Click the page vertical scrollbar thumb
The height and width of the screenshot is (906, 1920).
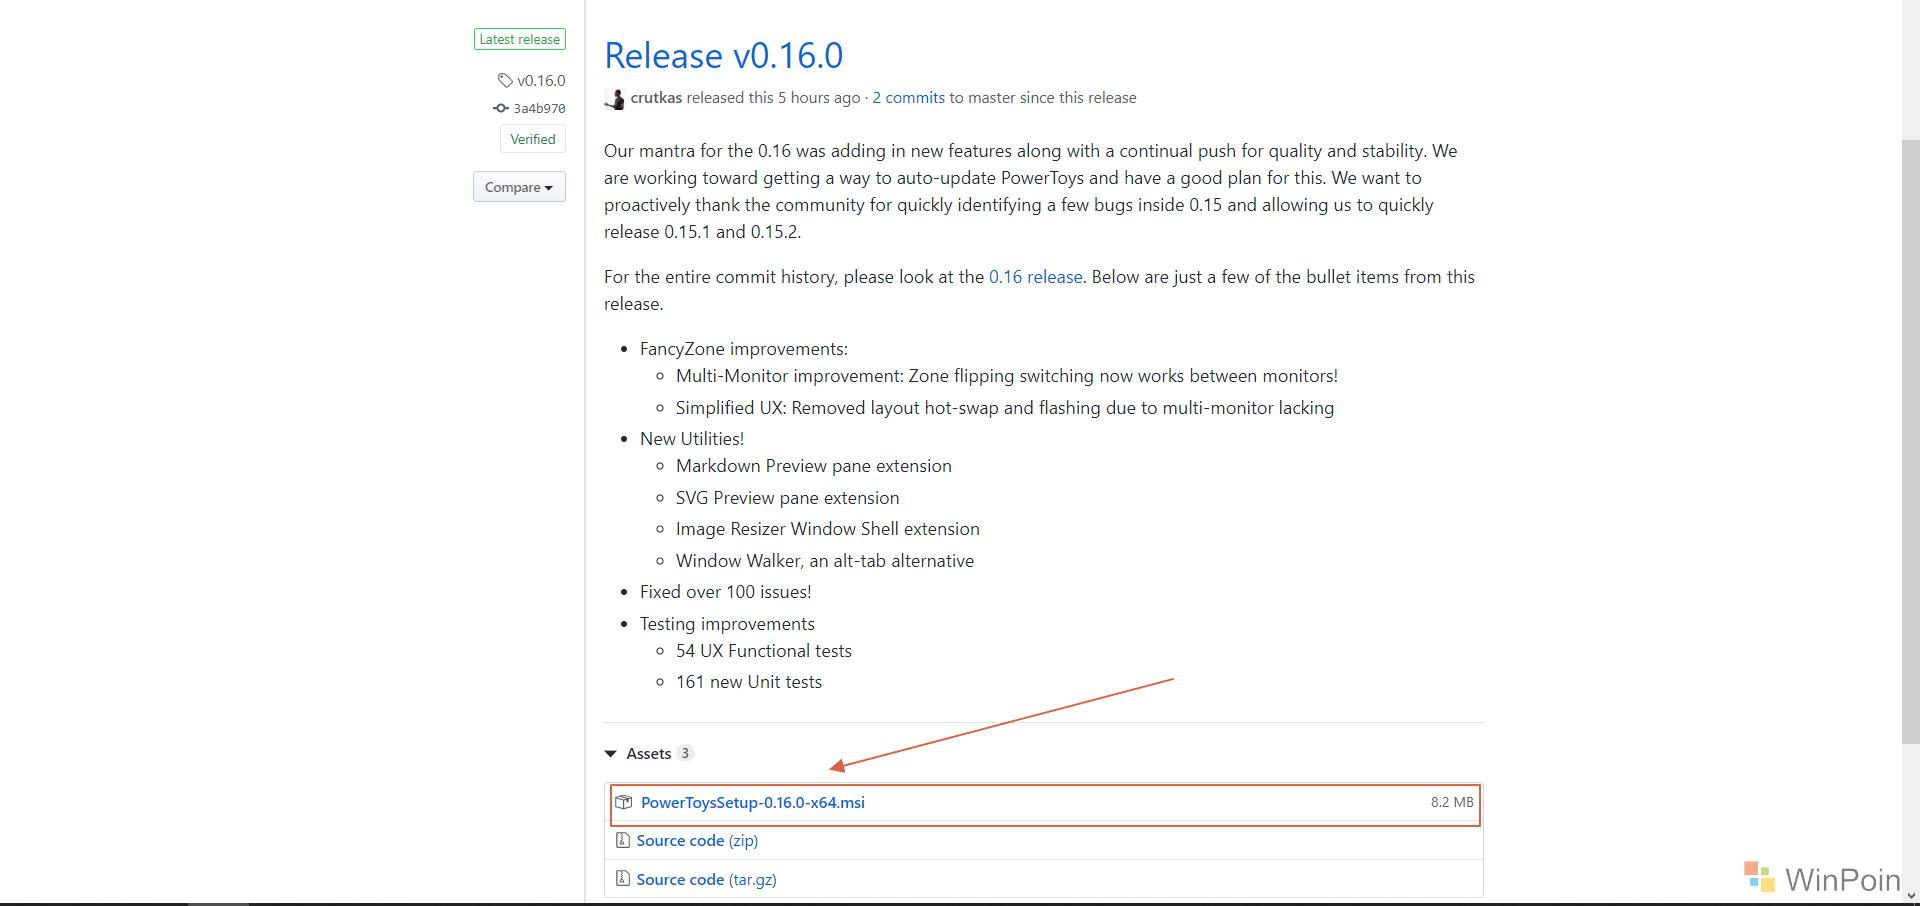click(x=1911, y=440)
